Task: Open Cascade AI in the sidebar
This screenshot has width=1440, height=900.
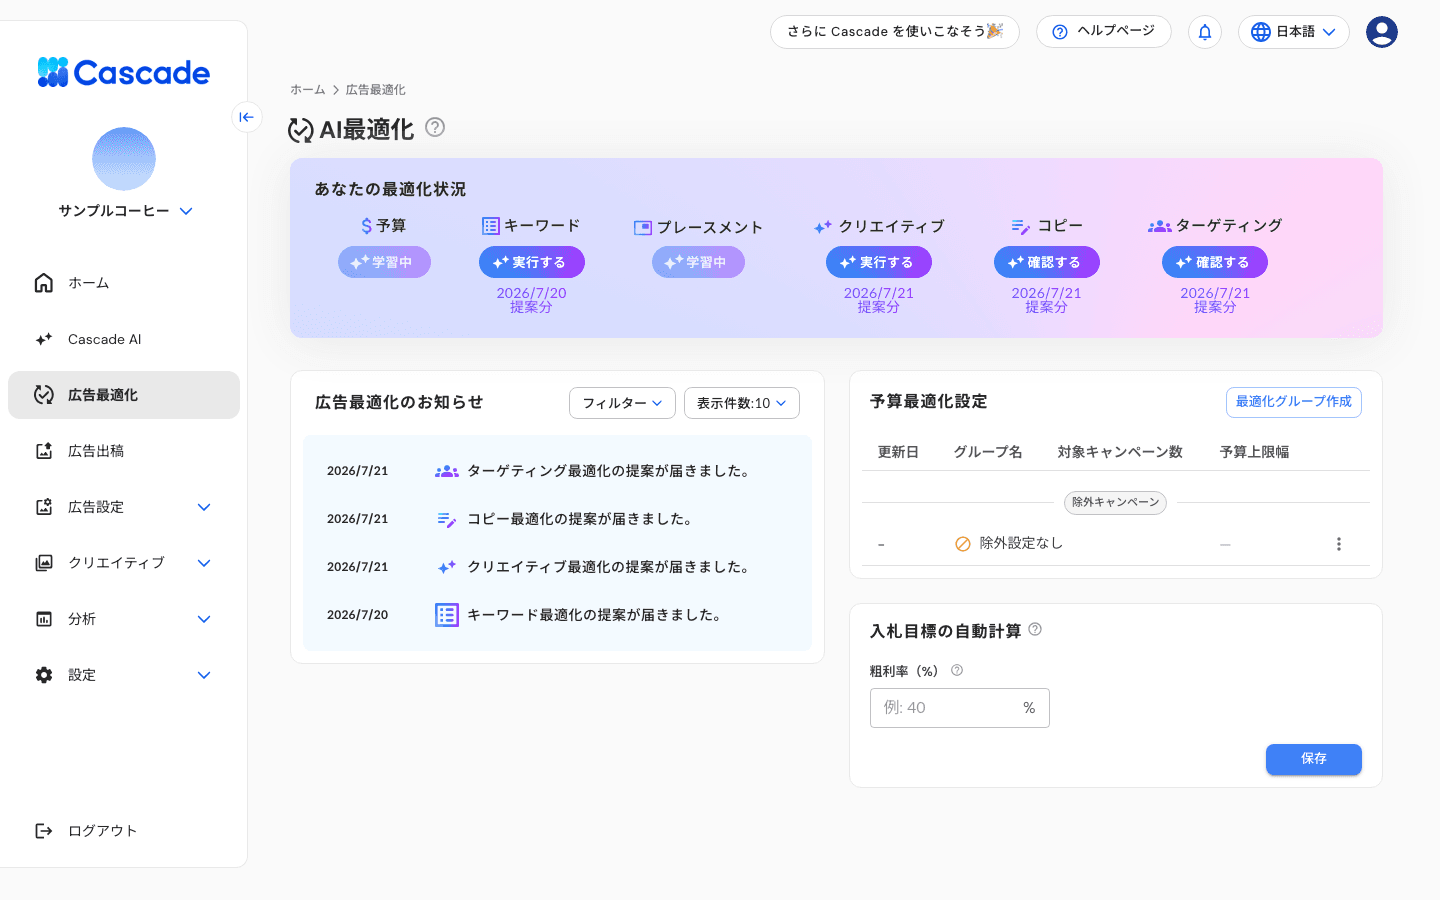Action: tap(124, 339)
